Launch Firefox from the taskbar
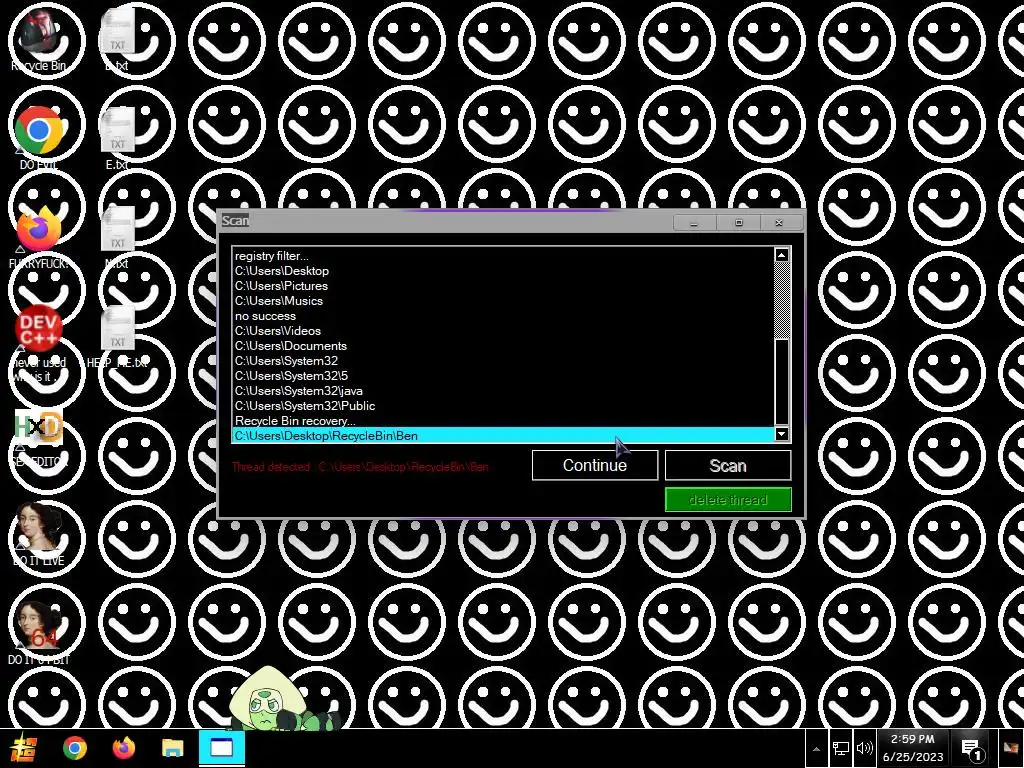The image size is (1024, 768). click(123, 748)
